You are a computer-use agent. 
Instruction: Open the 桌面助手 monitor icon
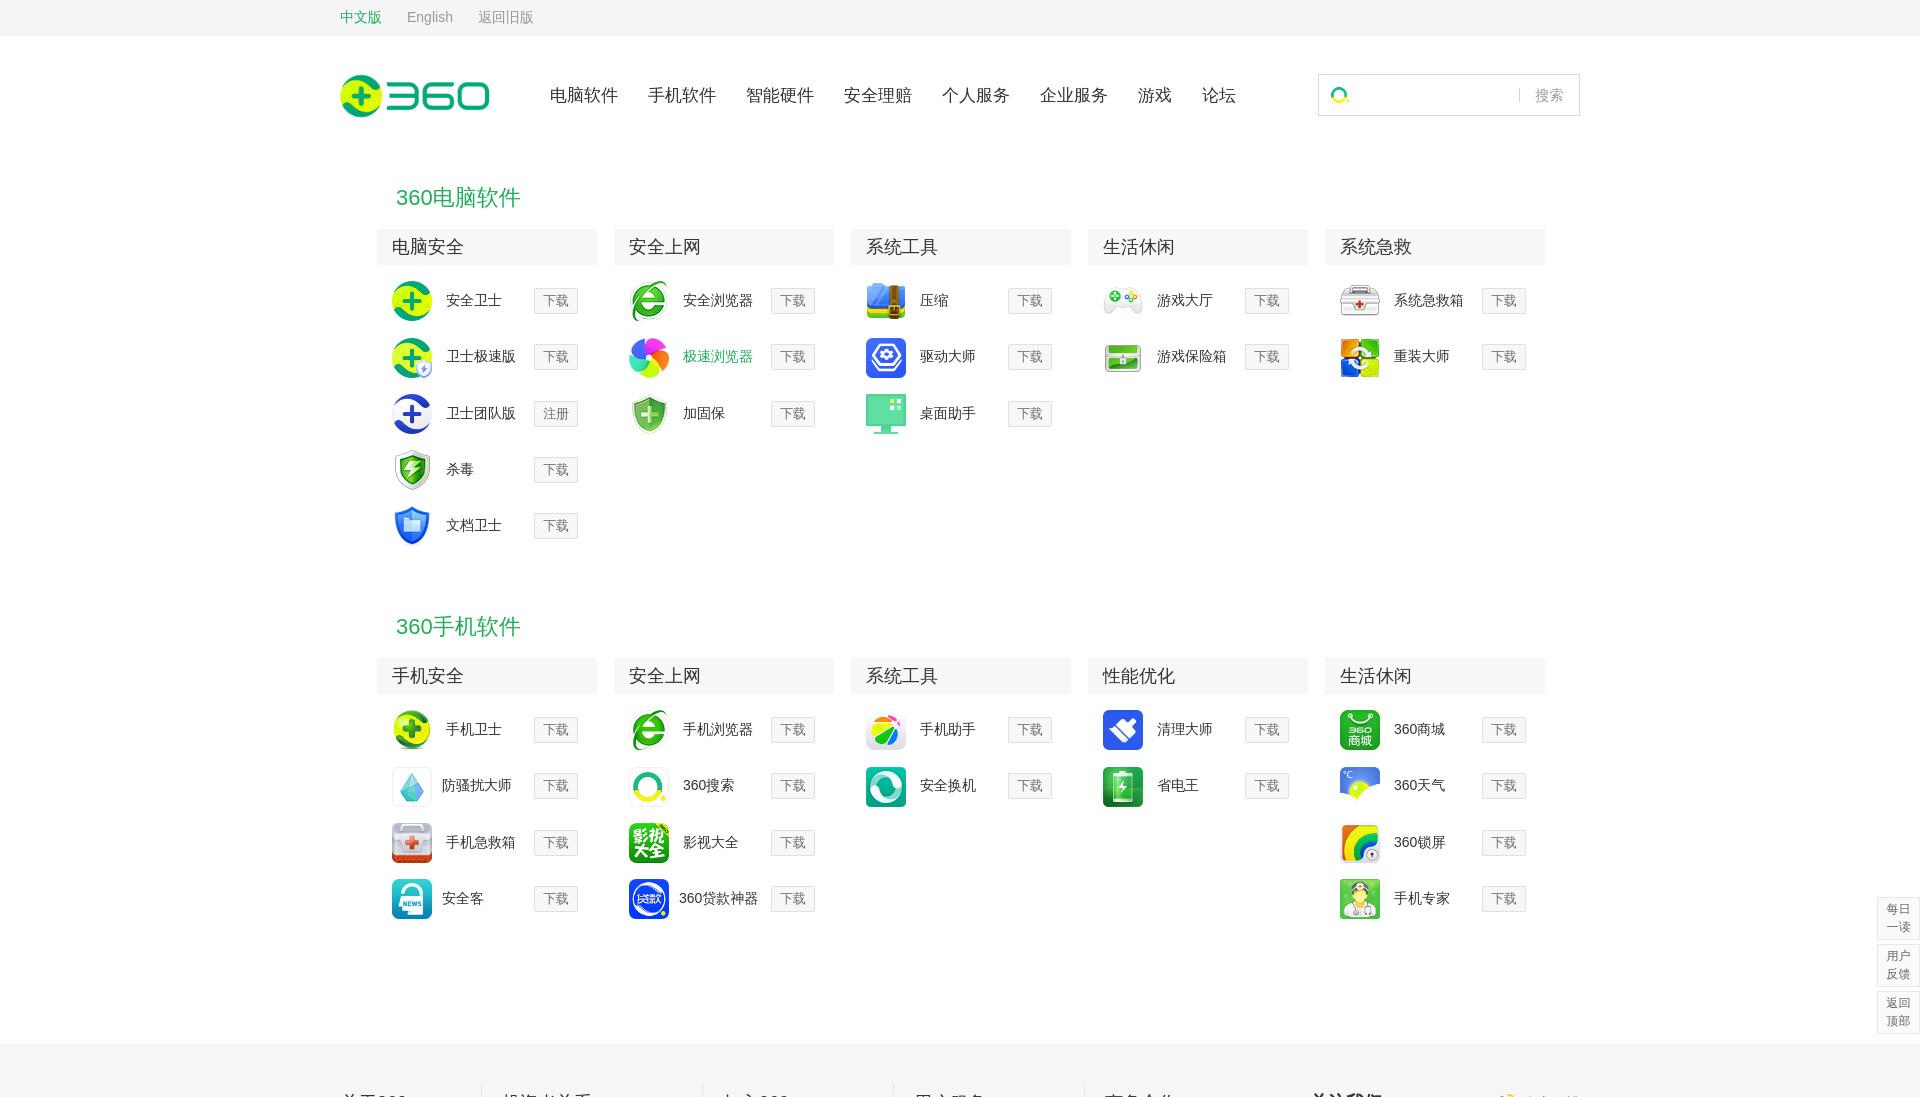[886, 414]
